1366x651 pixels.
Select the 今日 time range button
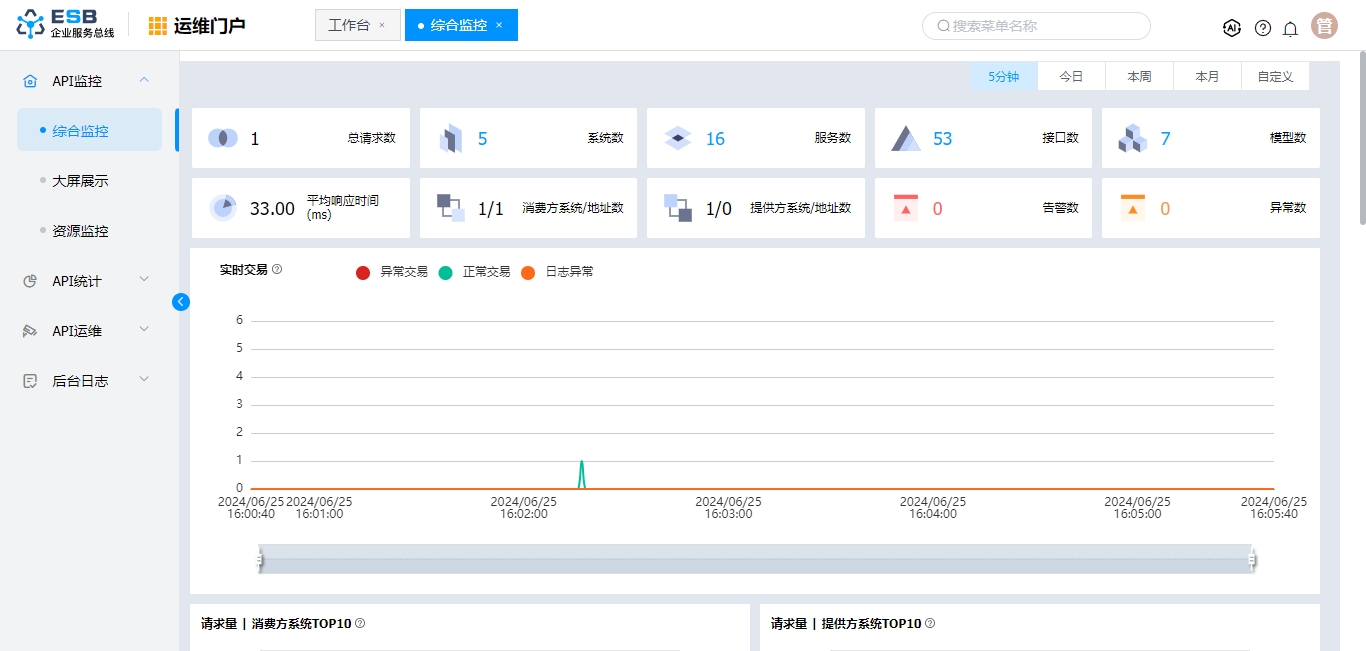coord(1071,76)
